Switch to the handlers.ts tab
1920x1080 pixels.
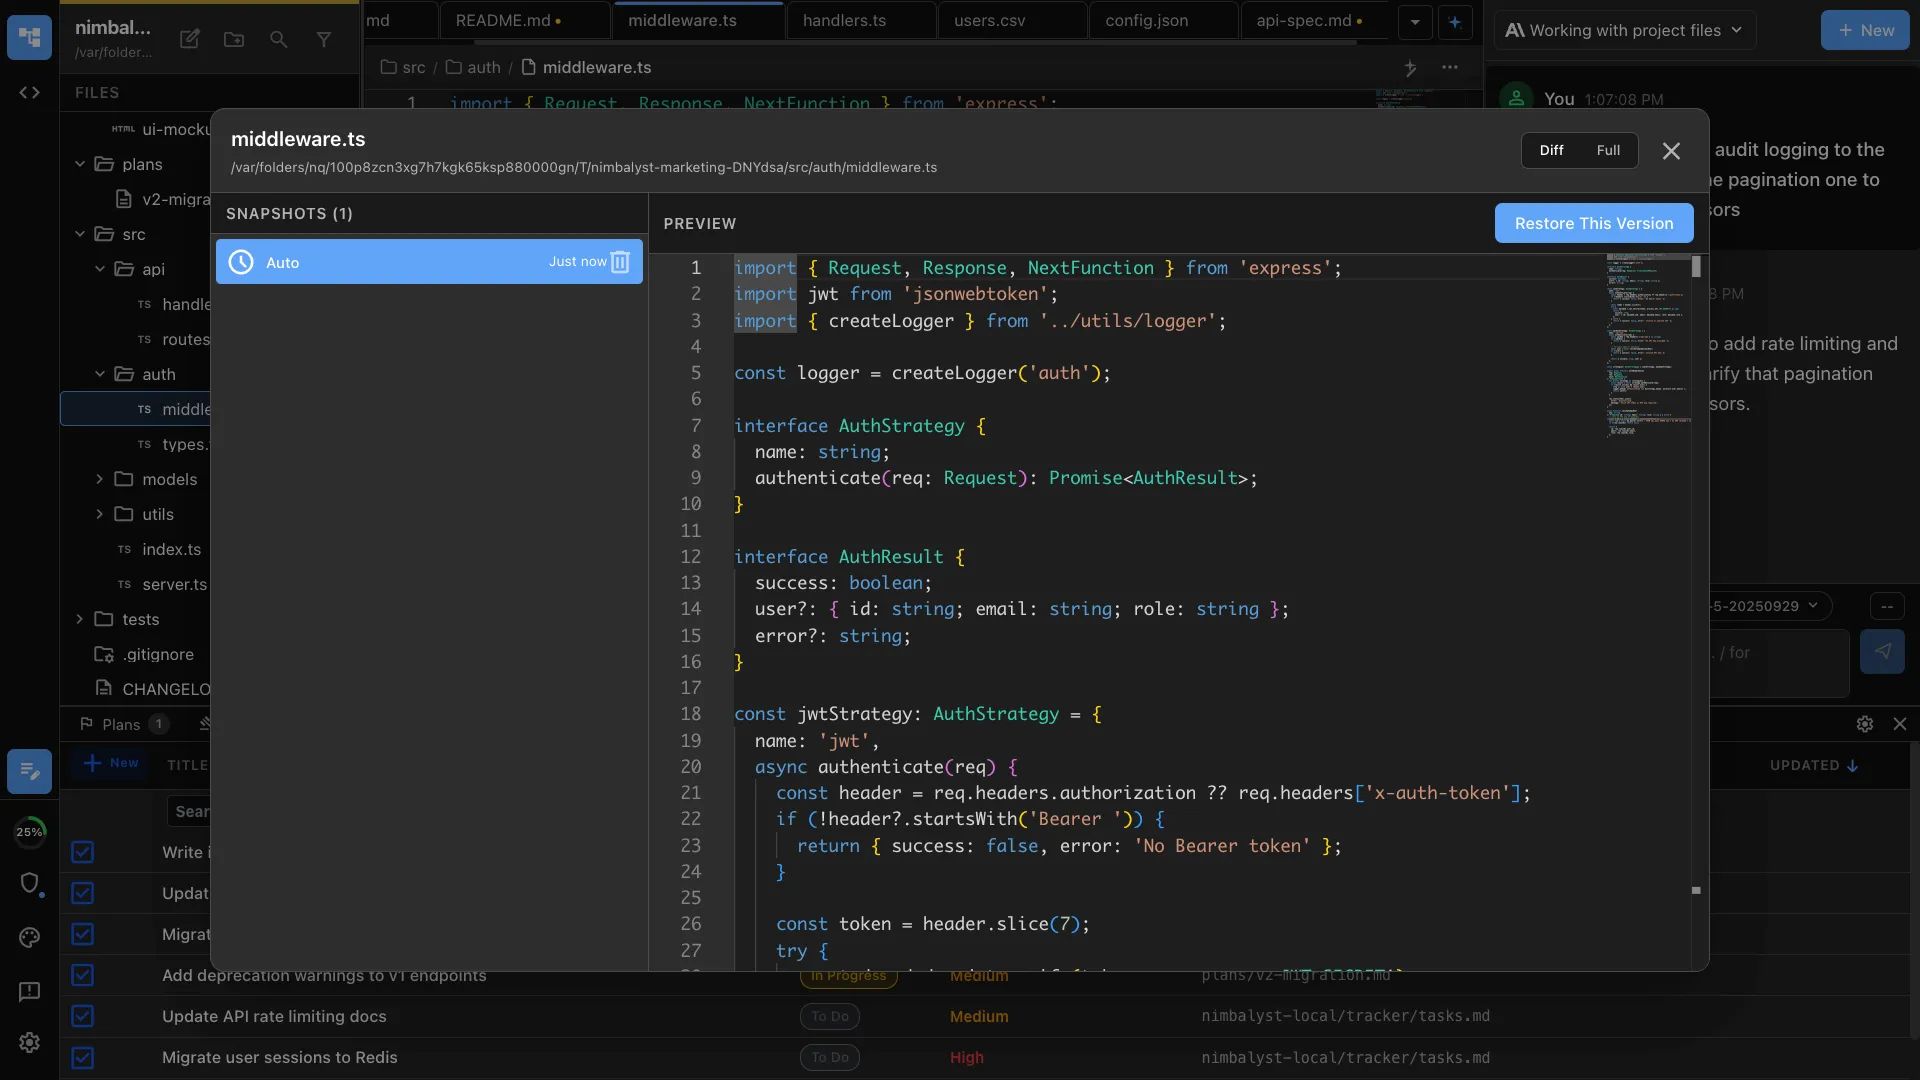click(x=844, y=20)
